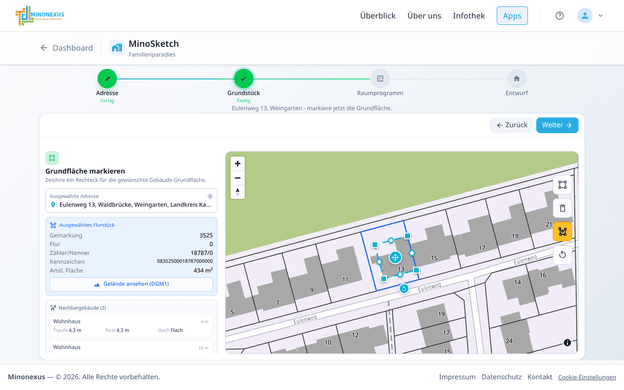Click the Minonexus logo
The width and height of the screenshot is (624, 390).
click(40, 16)
